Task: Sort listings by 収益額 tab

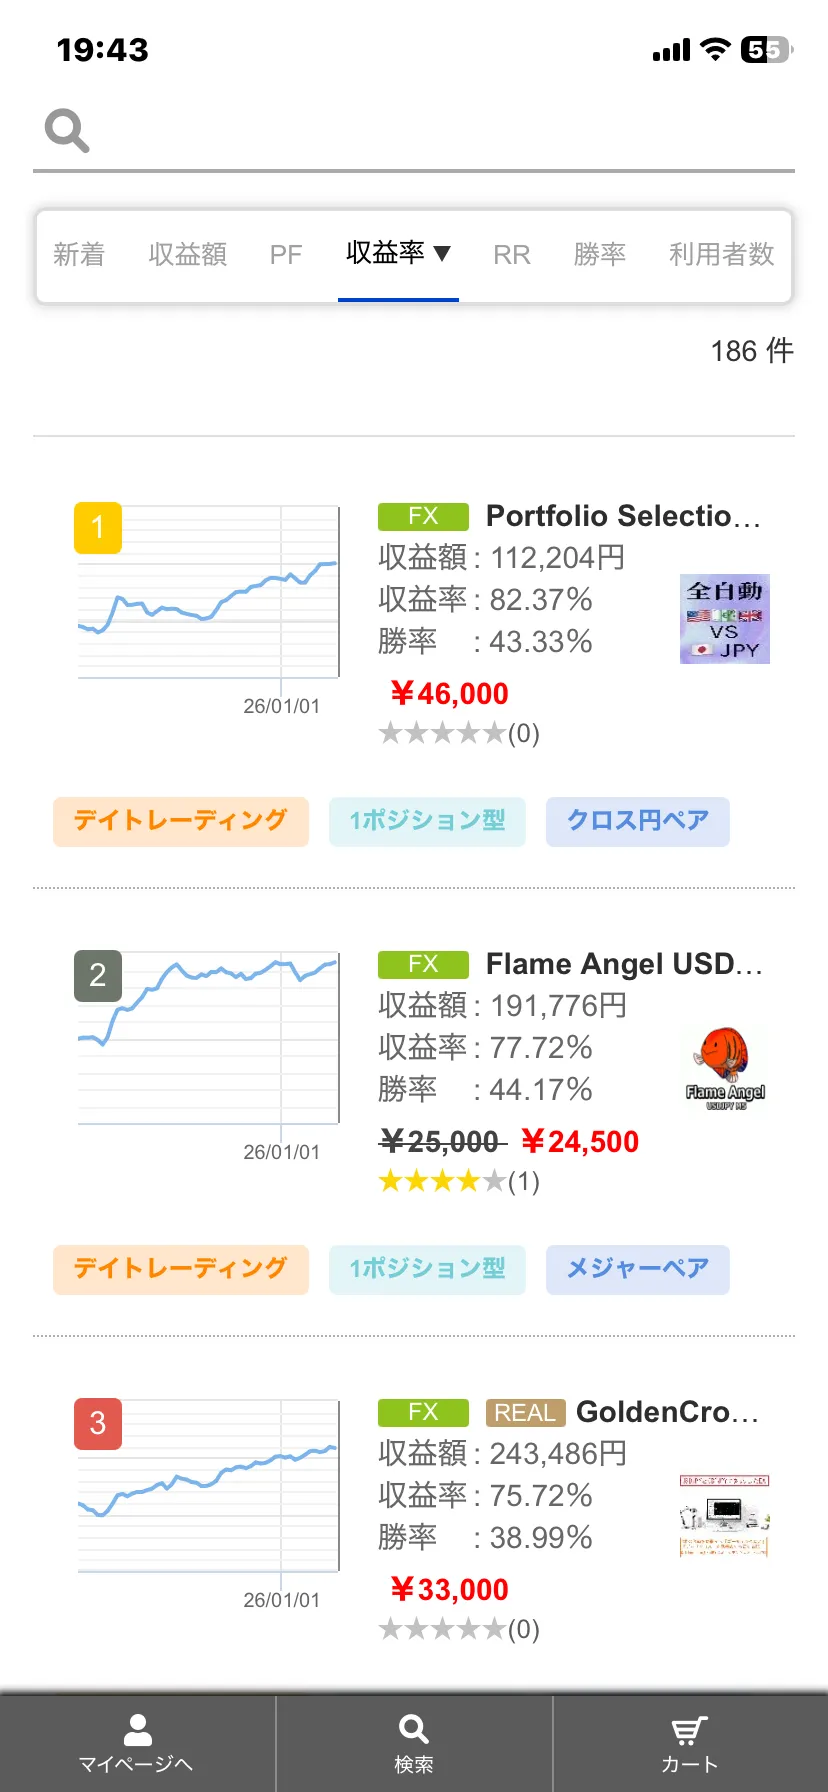Action: click(187, 255)
